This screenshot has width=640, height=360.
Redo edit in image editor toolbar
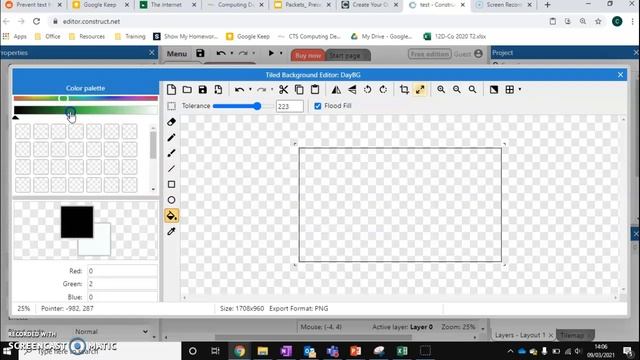[262, 89]
